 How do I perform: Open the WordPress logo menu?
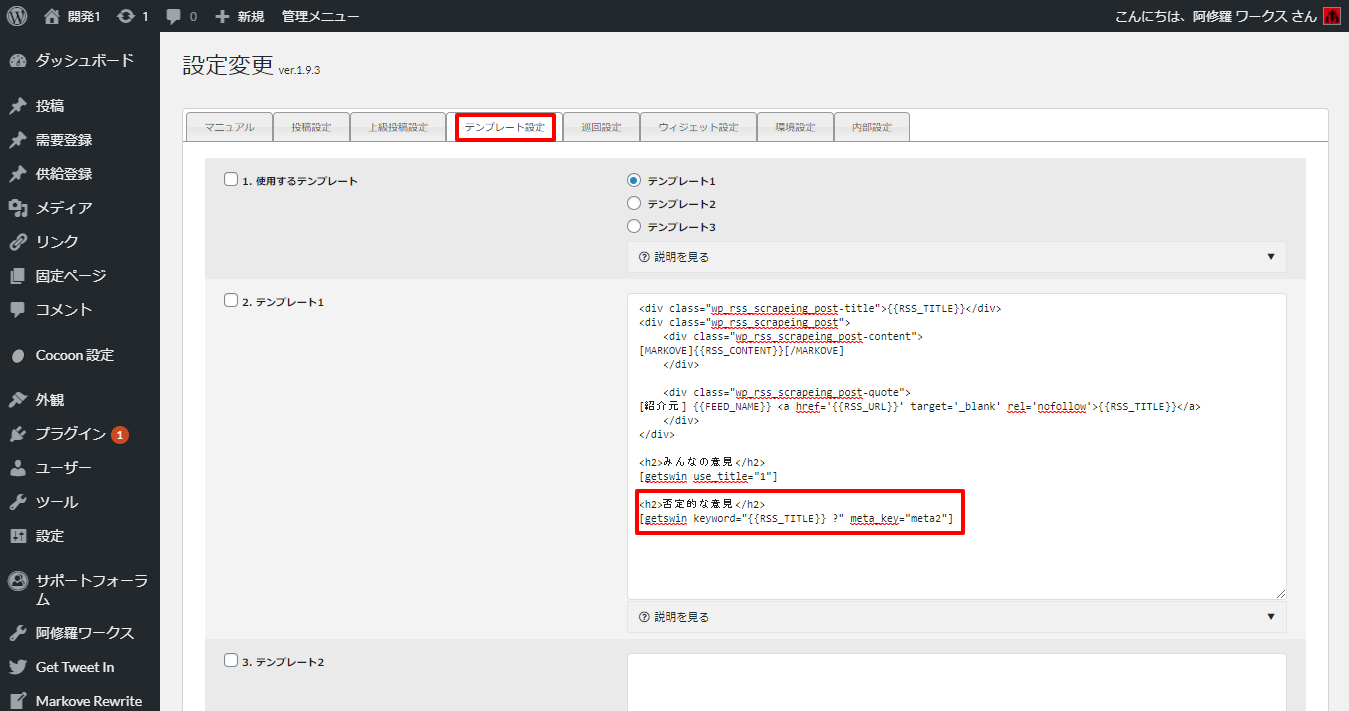tap(17, 16)
